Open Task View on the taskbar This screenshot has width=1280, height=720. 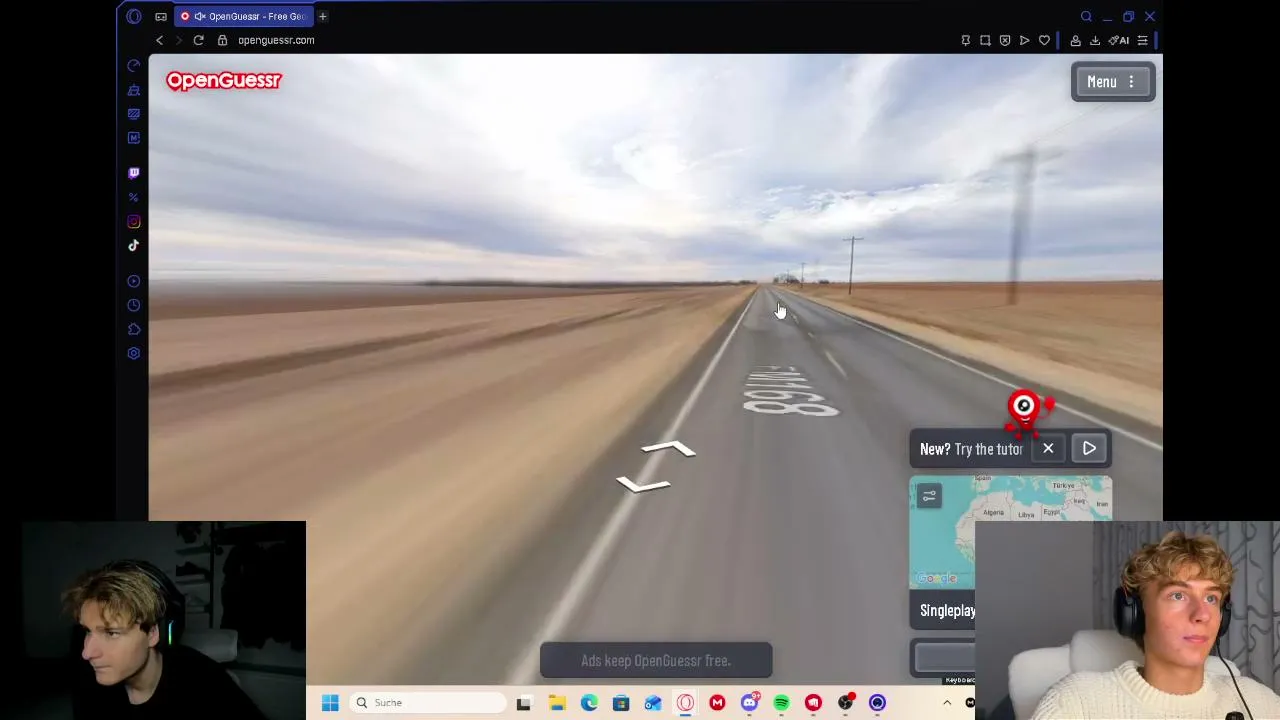[523, 703]
